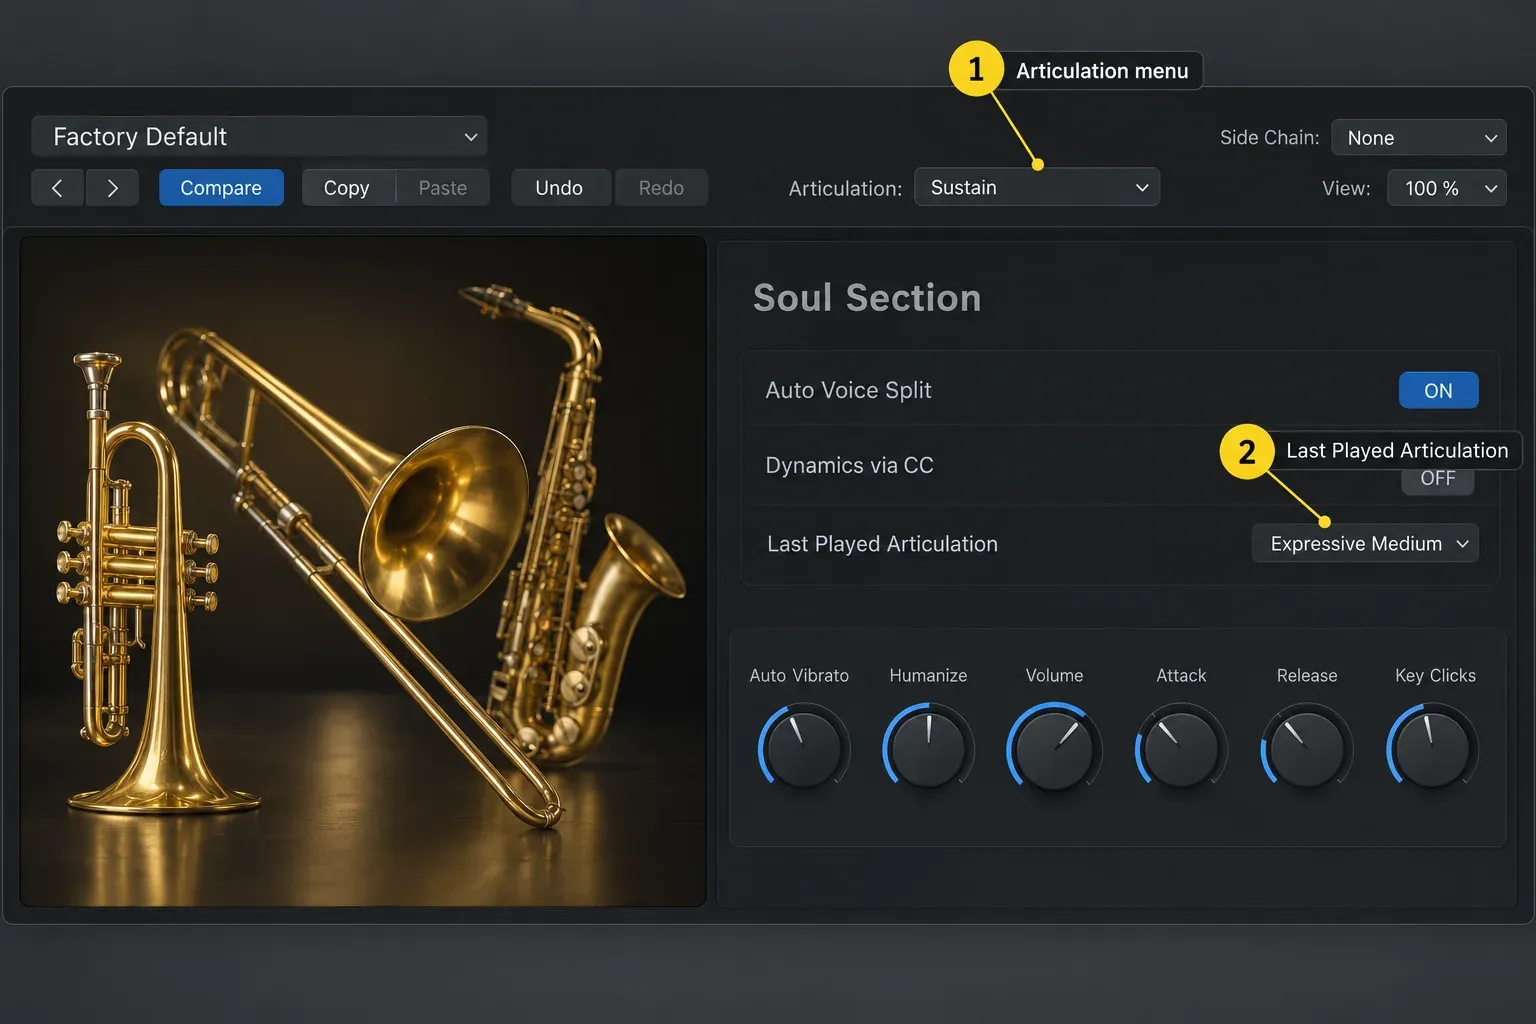1536x1024 pixels.
Task: Open the View 100 % dropdown
Action: click(1447, 188)
